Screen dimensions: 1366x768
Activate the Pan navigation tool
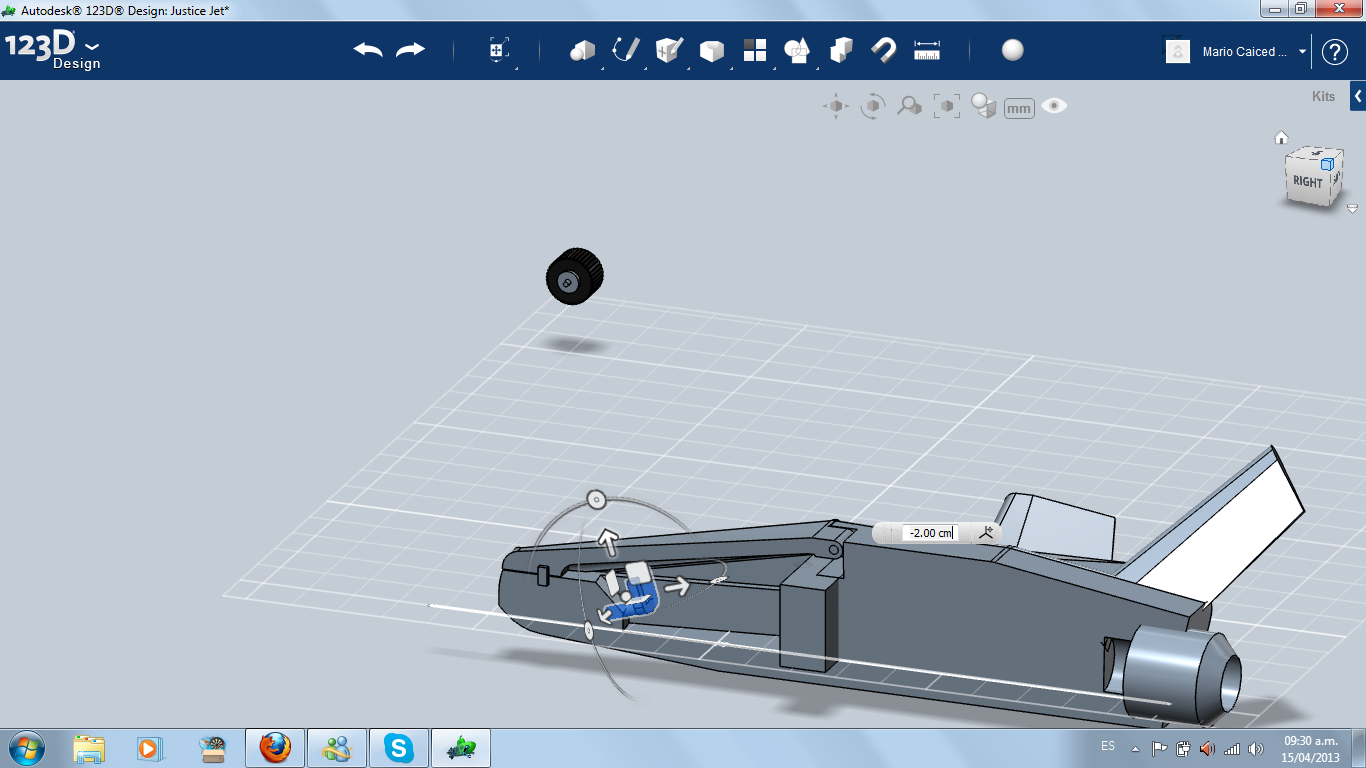(836, 106)
